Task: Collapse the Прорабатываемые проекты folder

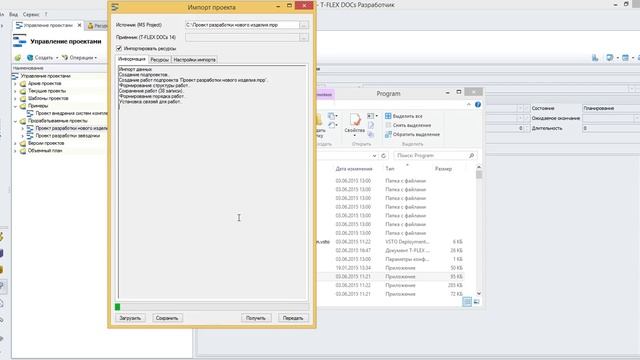Action: [x=16, y=121]
